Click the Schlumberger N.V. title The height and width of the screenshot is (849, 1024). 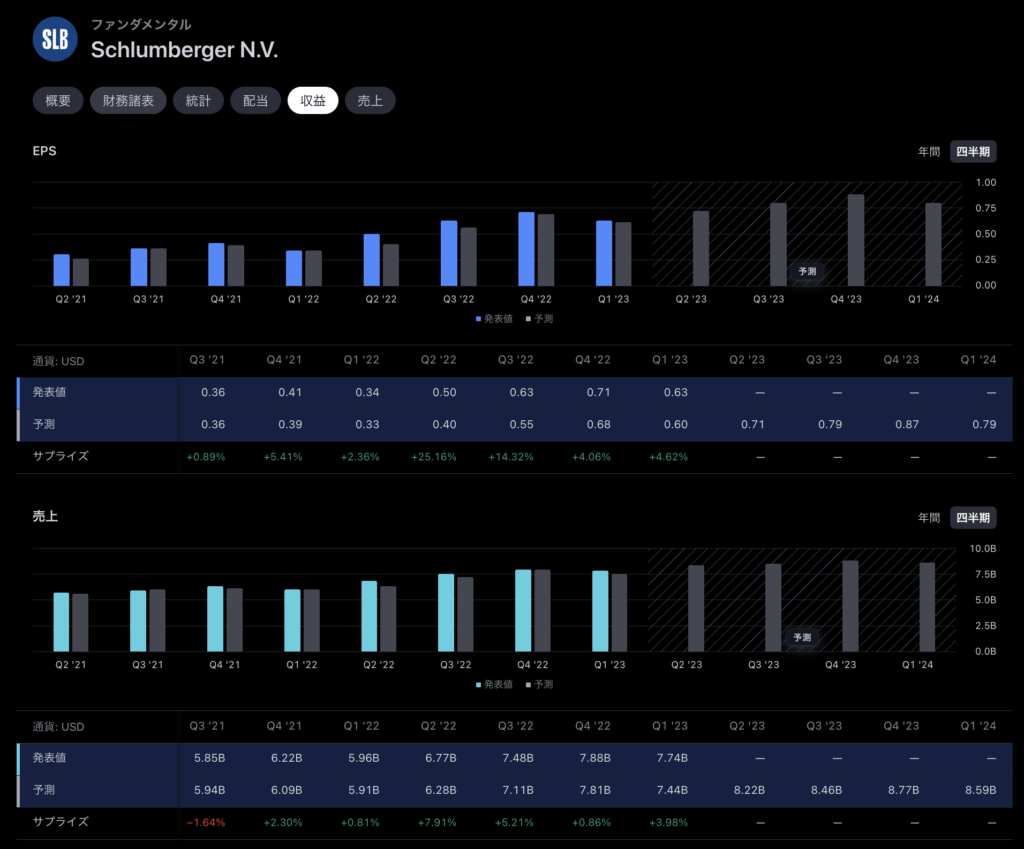click(184, 50)
